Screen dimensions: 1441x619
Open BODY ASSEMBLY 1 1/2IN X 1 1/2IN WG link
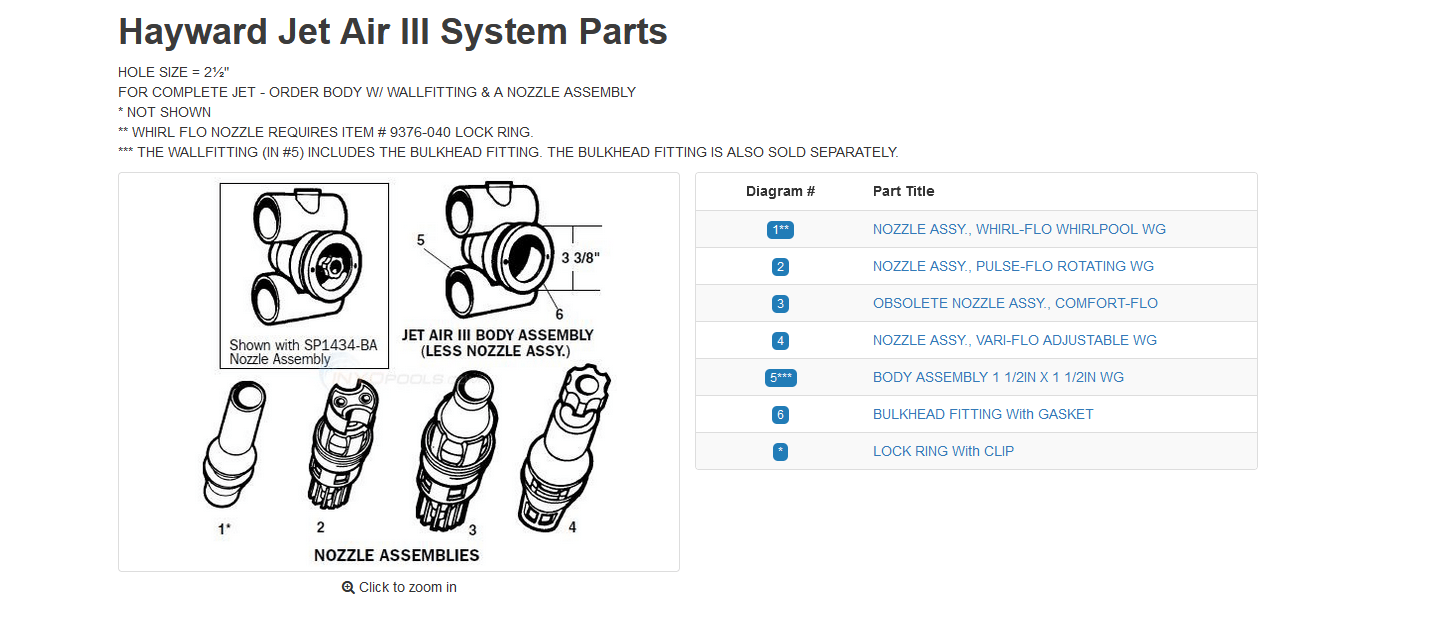[x=998, y=377]
